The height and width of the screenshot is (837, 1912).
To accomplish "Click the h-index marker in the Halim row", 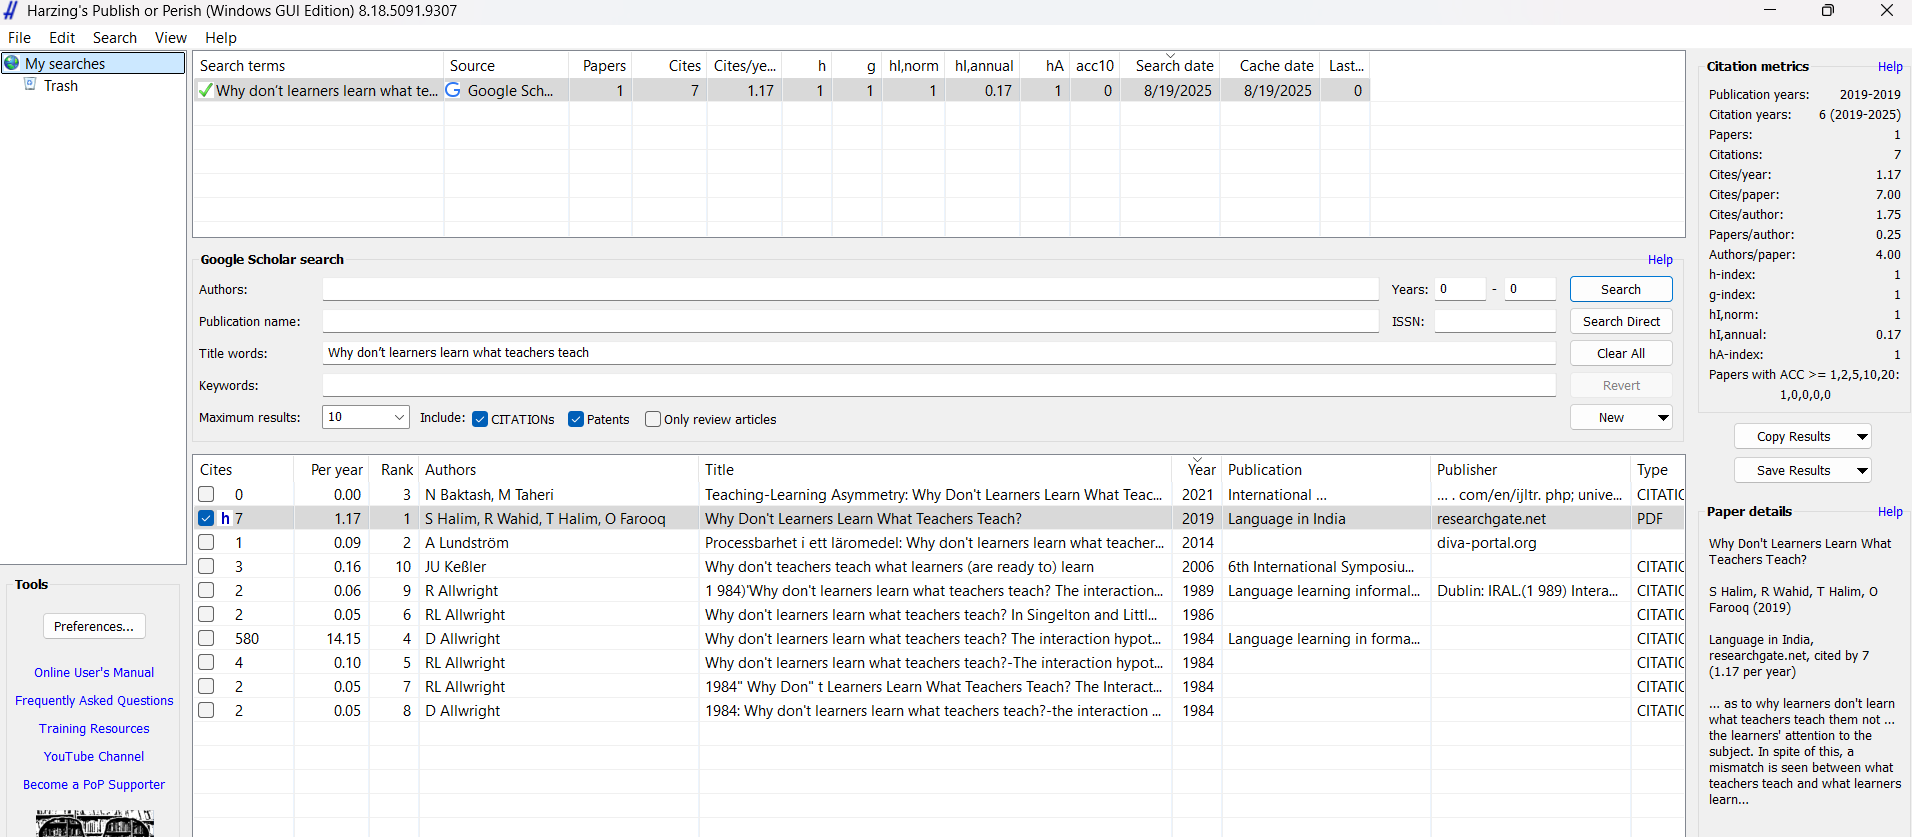I will [225, 518].
